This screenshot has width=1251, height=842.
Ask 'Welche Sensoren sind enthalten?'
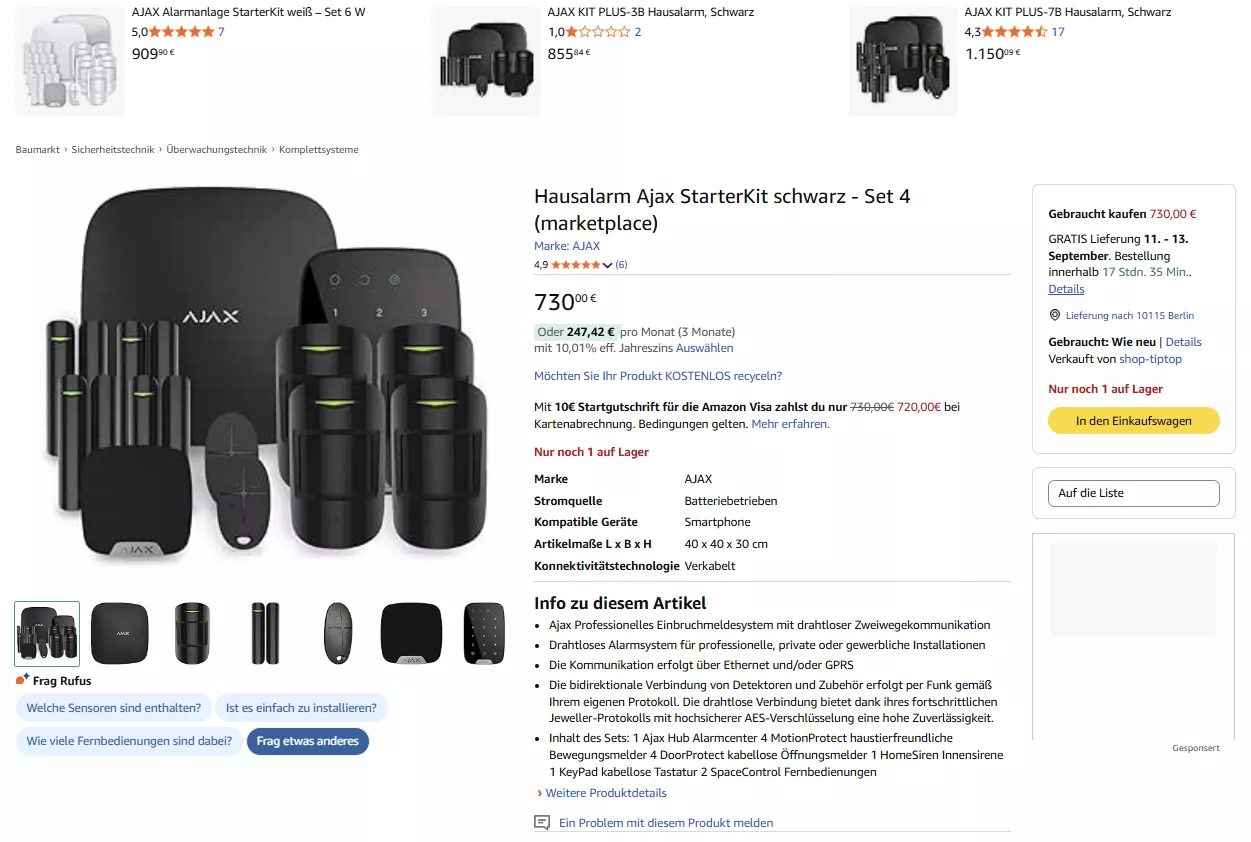114,708
